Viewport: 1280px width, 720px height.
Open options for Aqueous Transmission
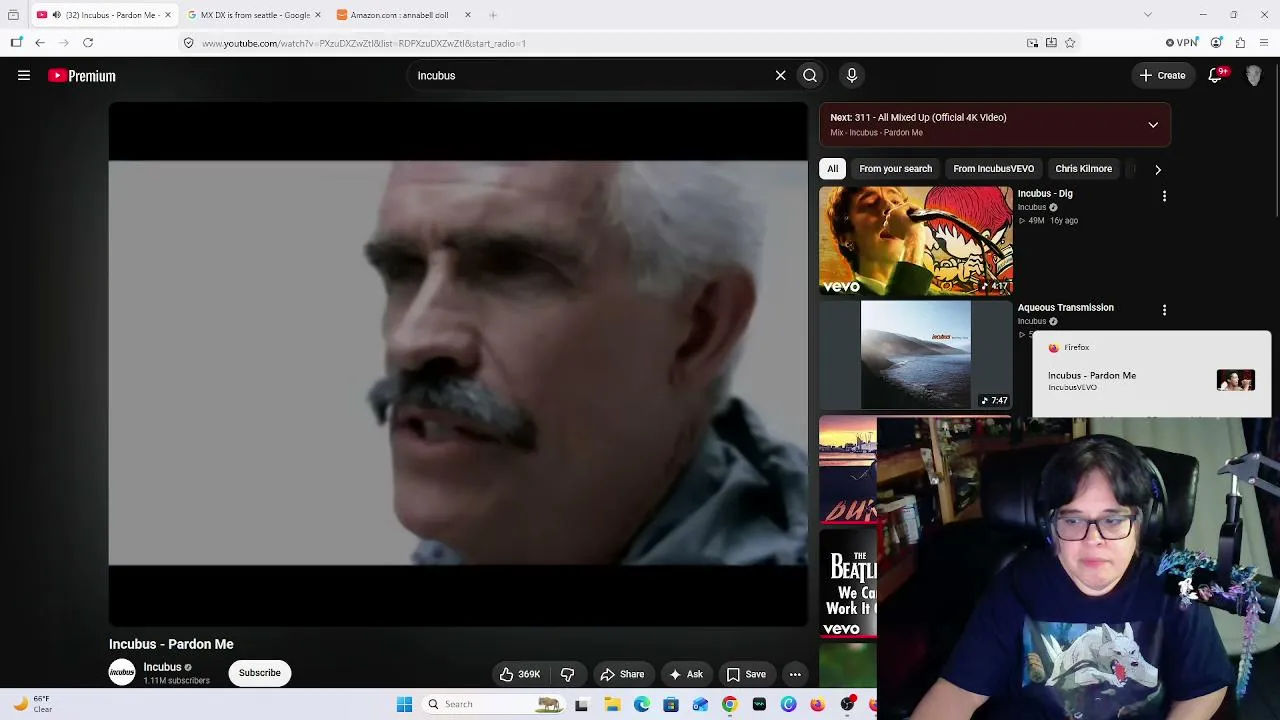tap(1164, 310)
